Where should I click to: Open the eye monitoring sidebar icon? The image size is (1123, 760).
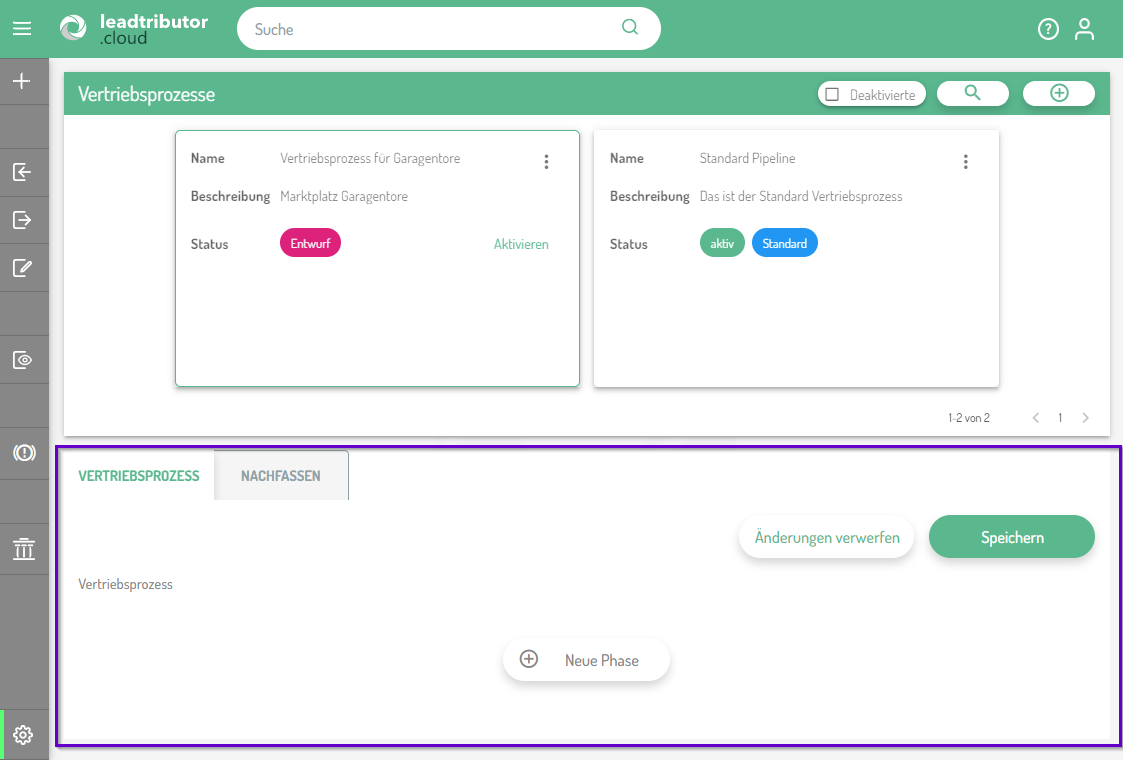[x=22, y=360]
